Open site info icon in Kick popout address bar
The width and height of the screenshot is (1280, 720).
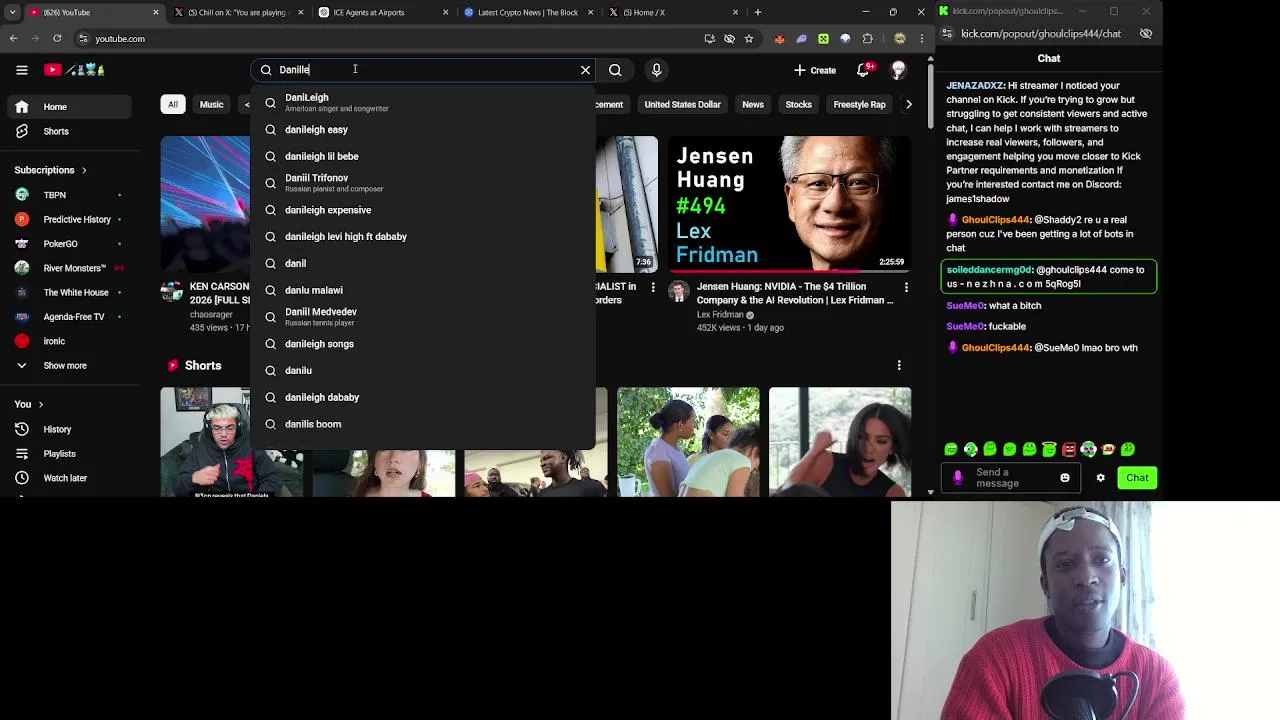(947, 34)
